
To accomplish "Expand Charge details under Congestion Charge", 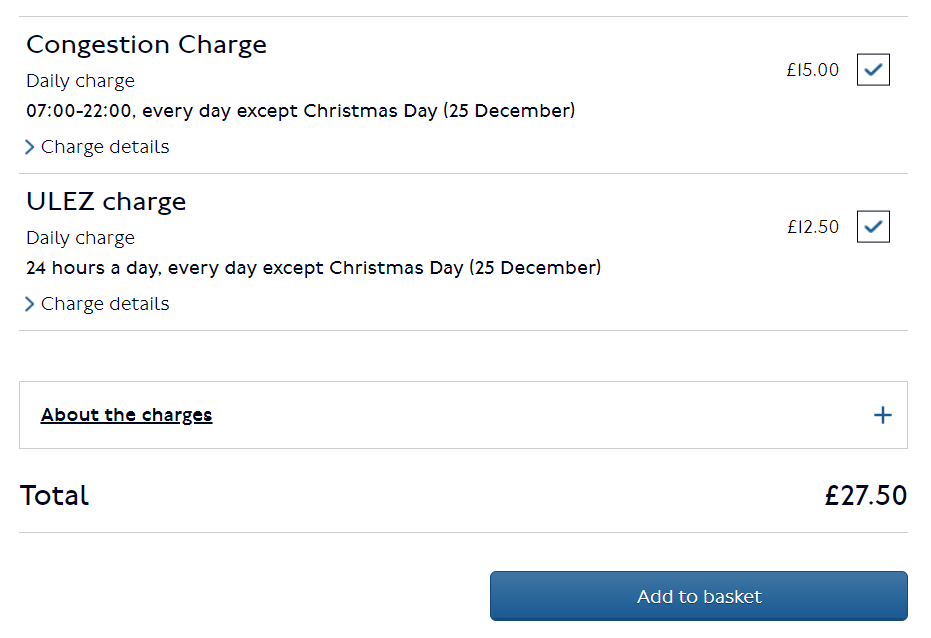I will click(104, 147).
